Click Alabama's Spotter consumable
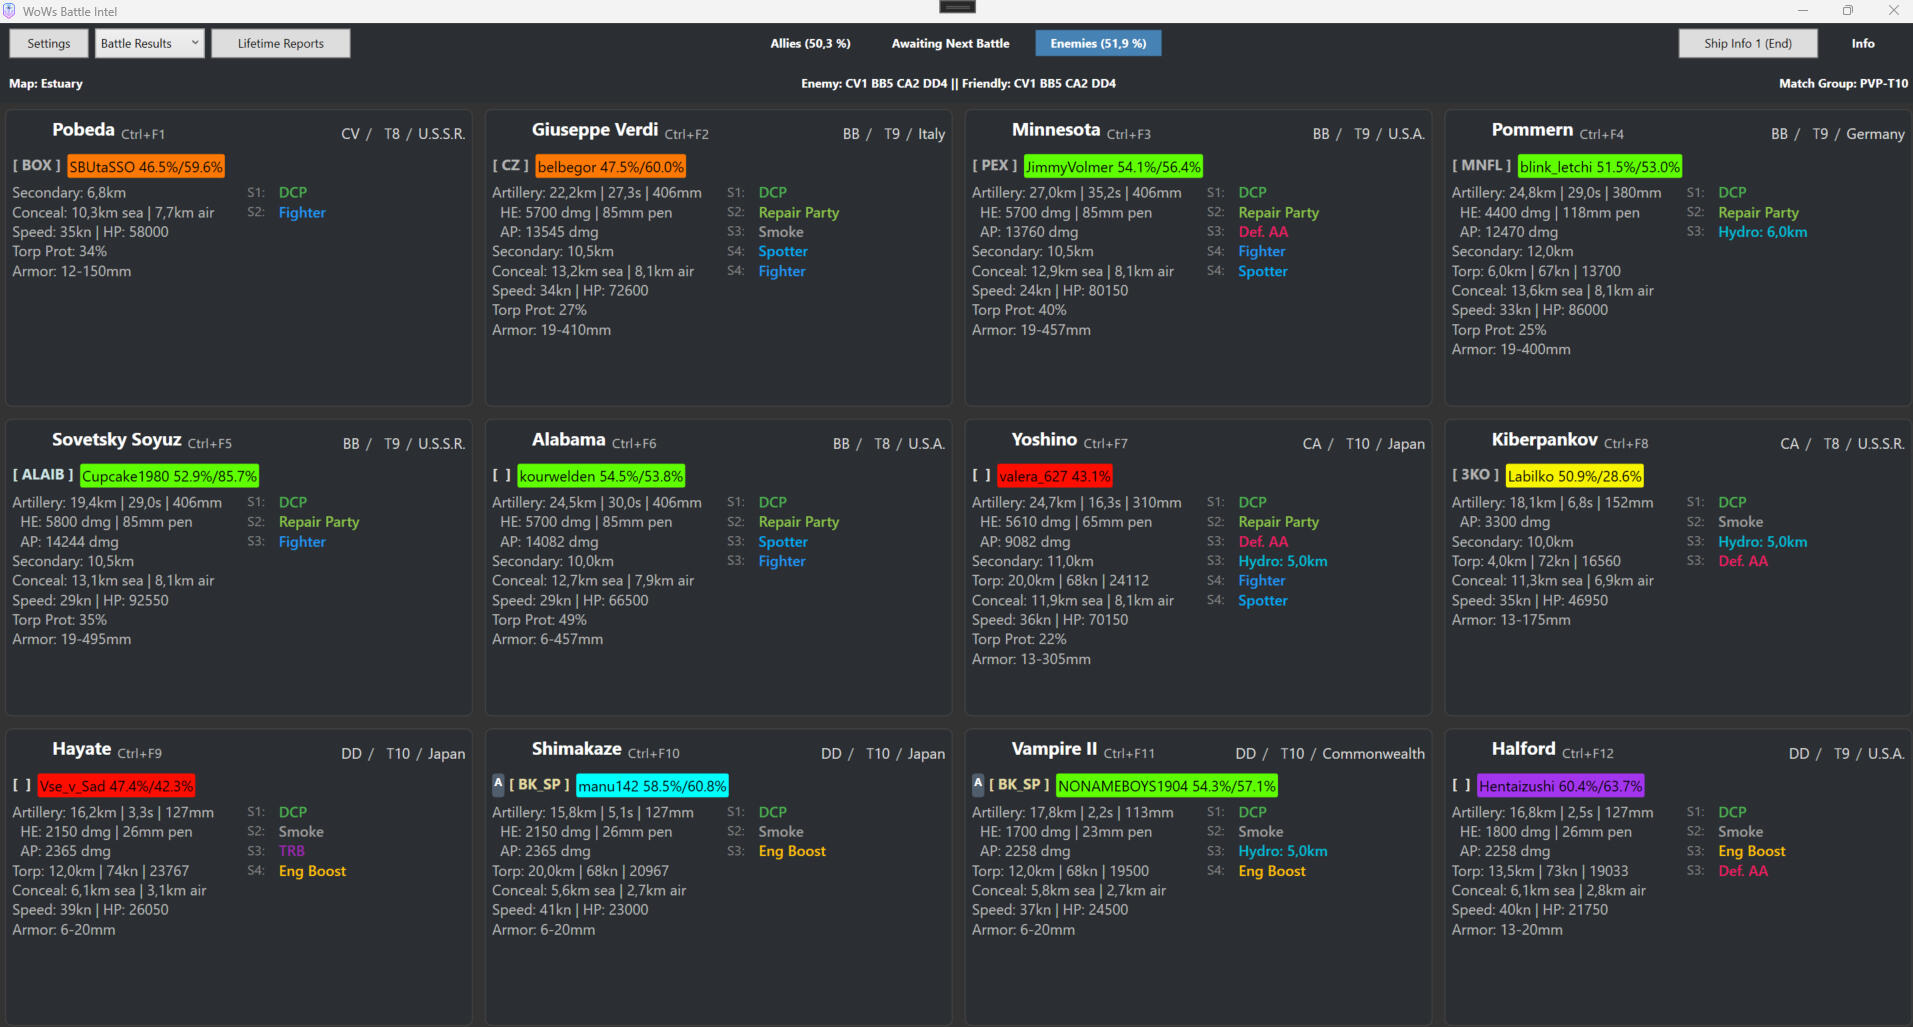 point(783,542)
